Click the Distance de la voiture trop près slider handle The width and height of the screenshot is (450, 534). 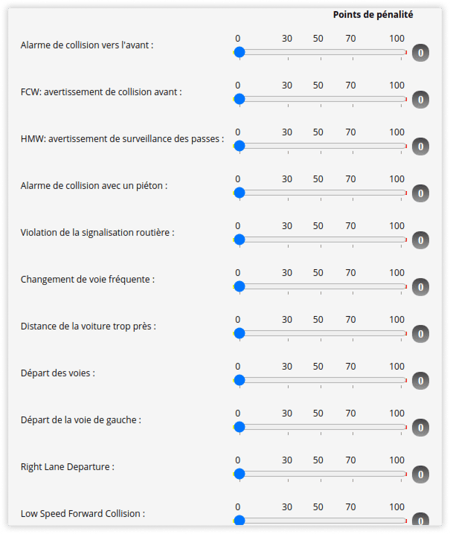click(x=239, y=333)
